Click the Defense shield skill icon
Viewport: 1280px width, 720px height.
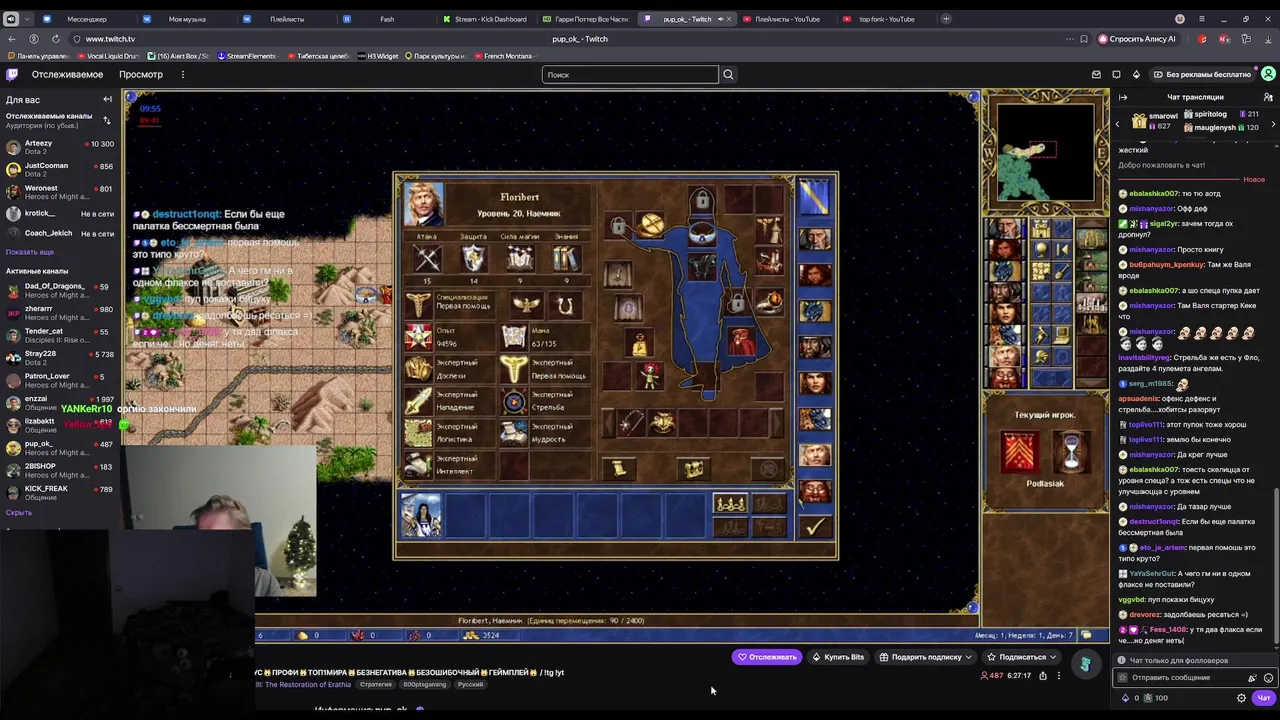(474, 259)
